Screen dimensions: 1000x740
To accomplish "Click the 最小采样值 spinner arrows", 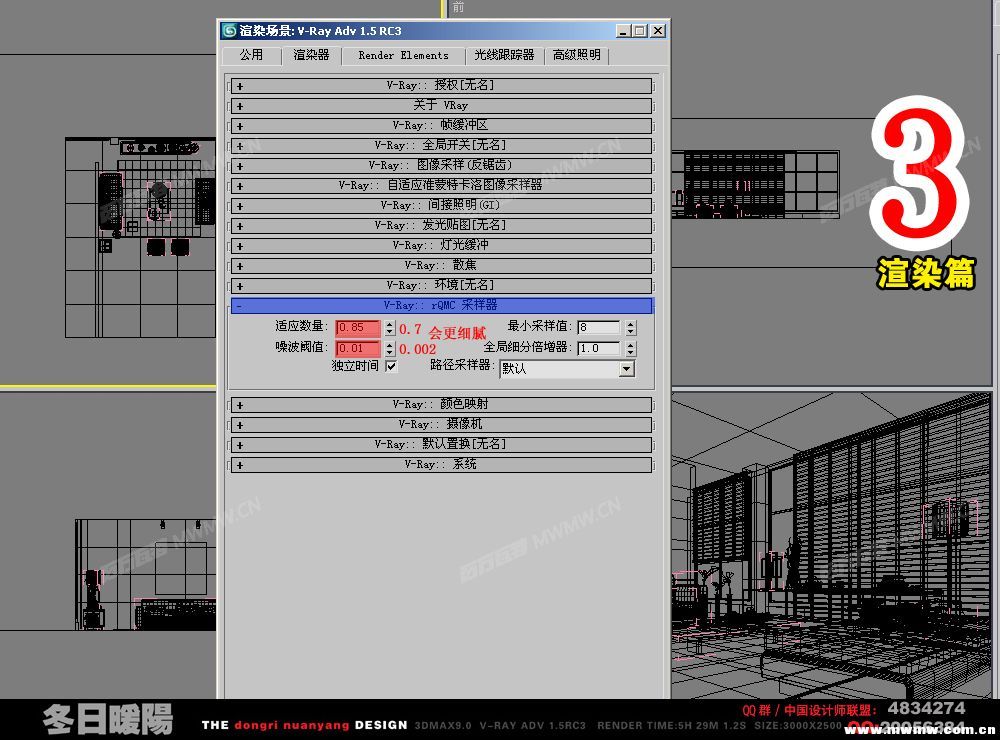I will pos(631,328).
